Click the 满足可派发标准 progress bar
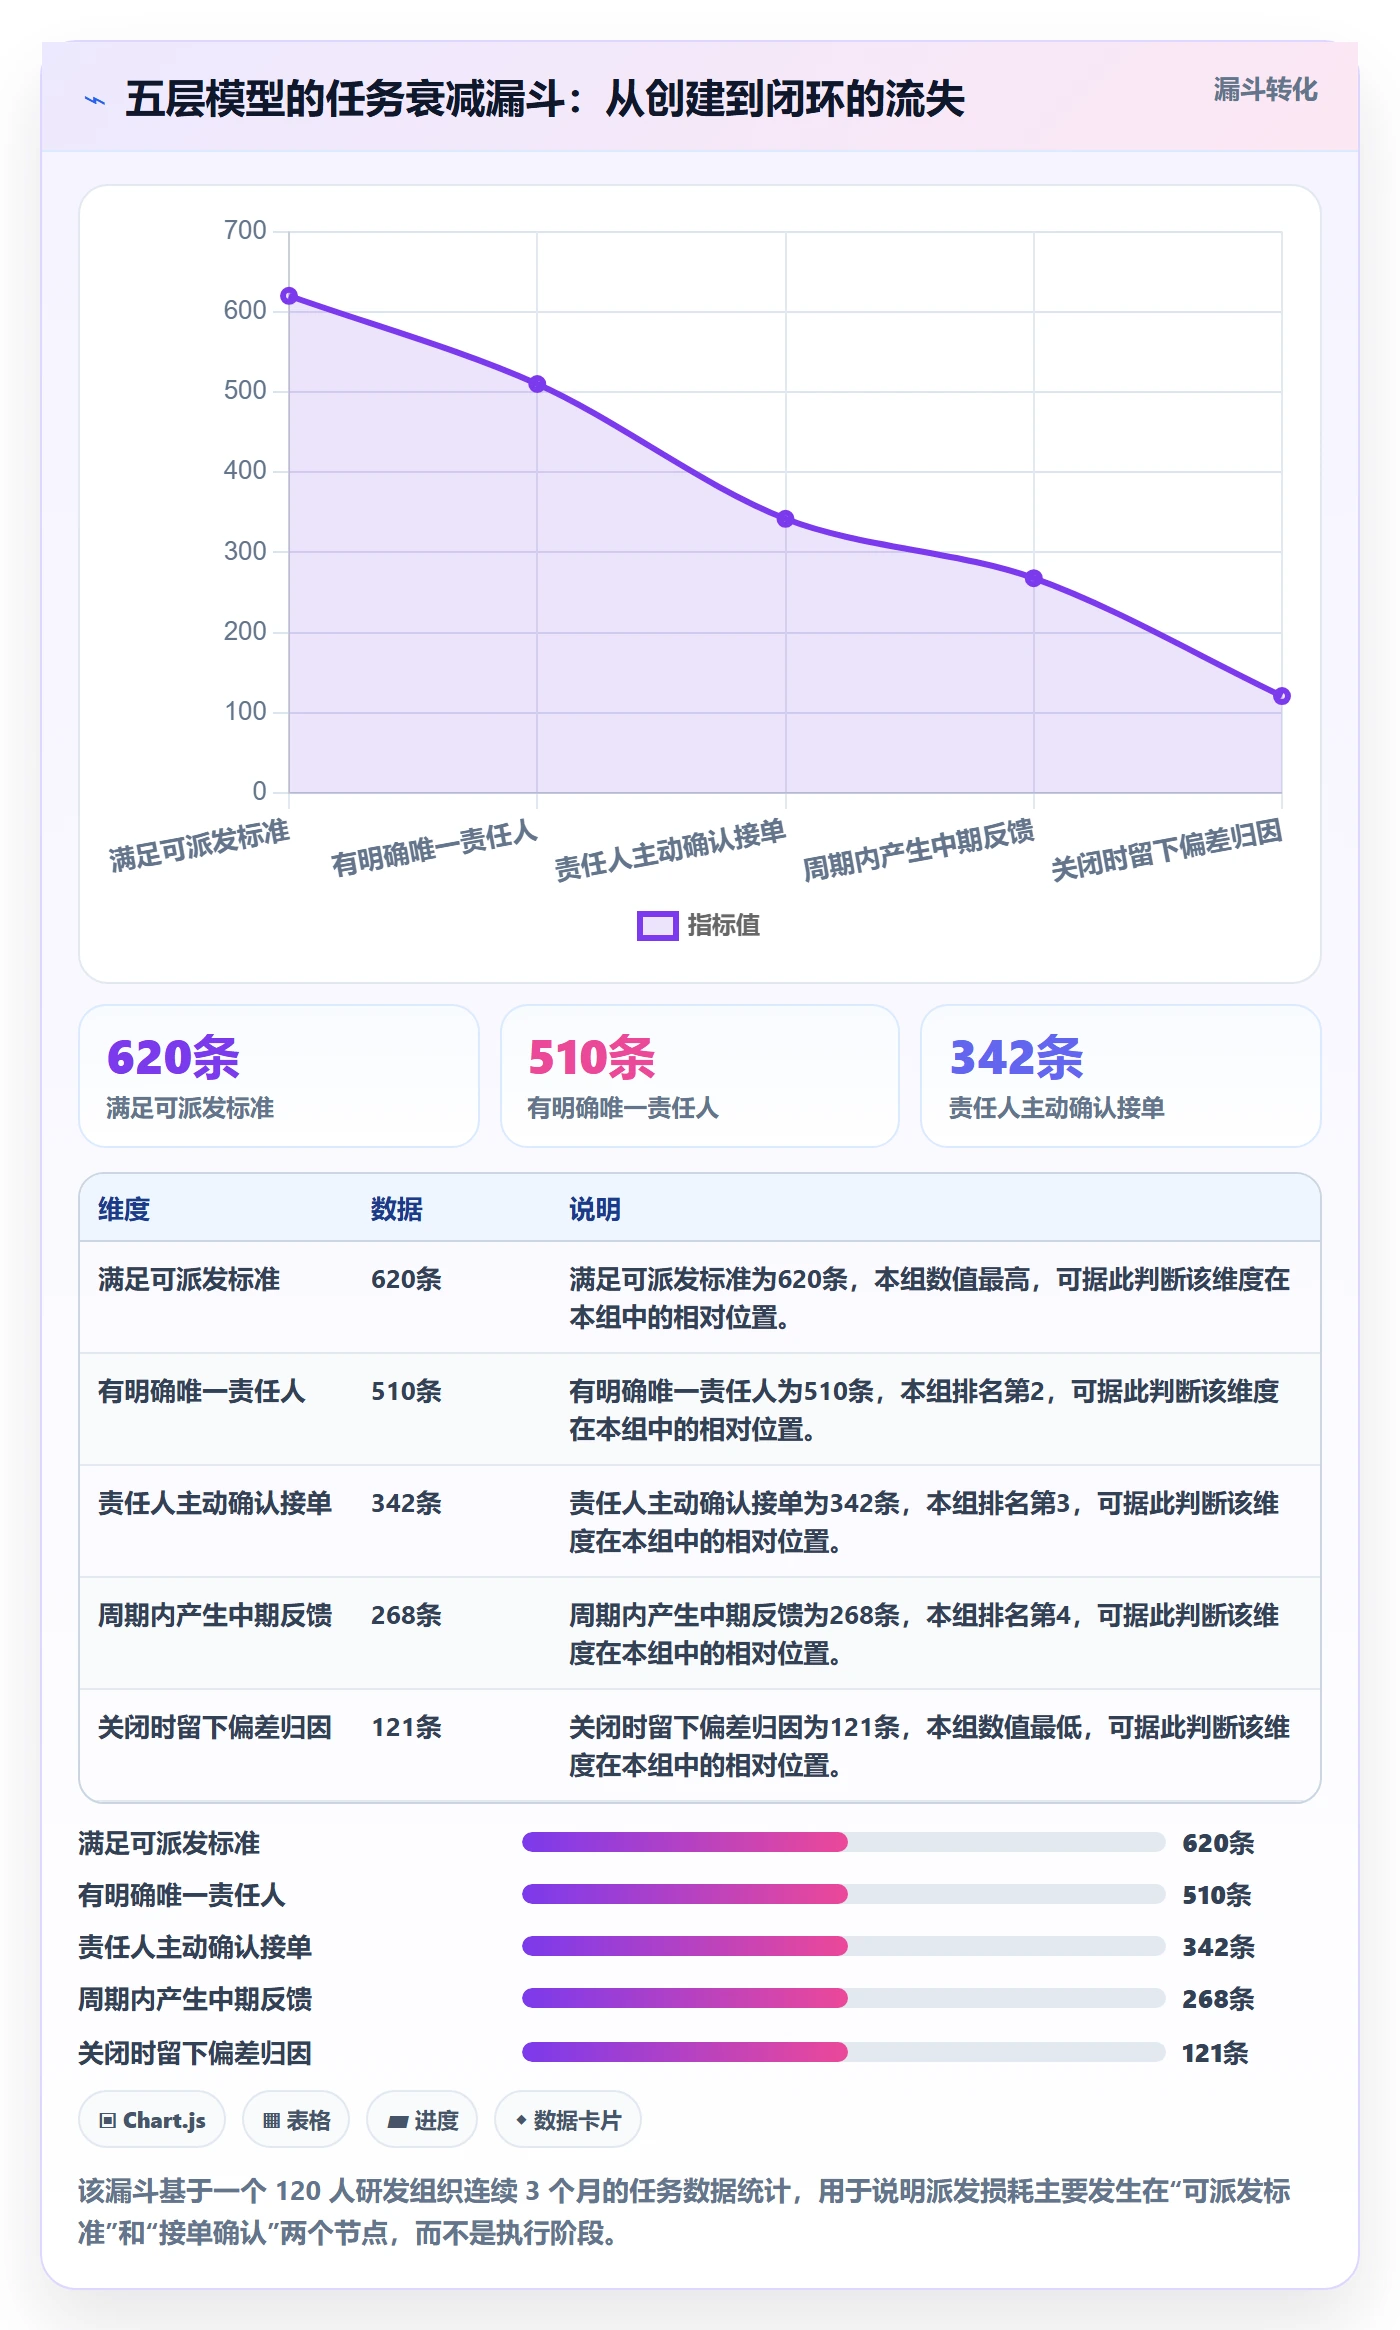The width and height of the screenshot is (1400, 2330). point(844,1842)
